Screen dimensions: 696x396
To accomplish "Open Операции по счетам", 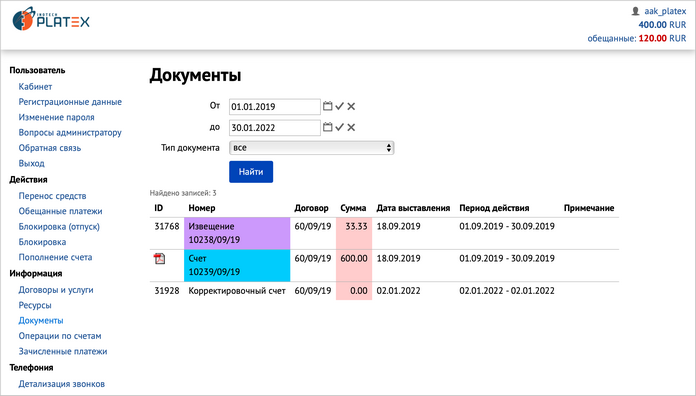I will click(x=60, y=336).
